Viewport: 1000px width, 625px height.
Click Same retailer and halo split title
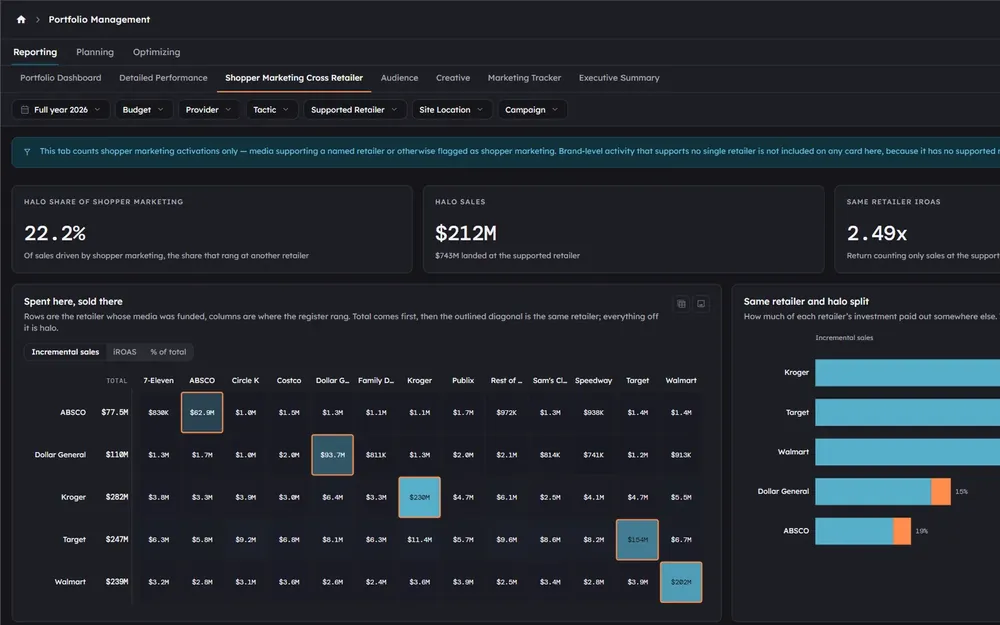[x=806, y=302]
